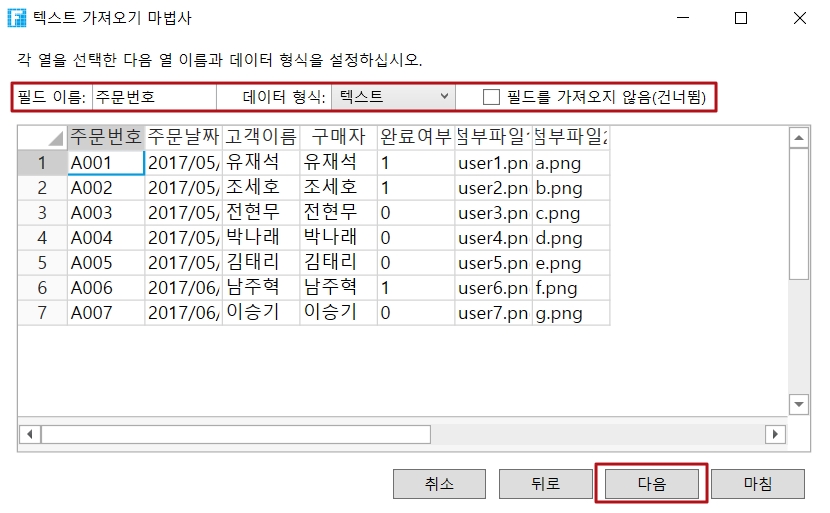Click the horizontal scrollbar right arrow
The width and height of the screenshot is (830, 513).
[774, 434]
